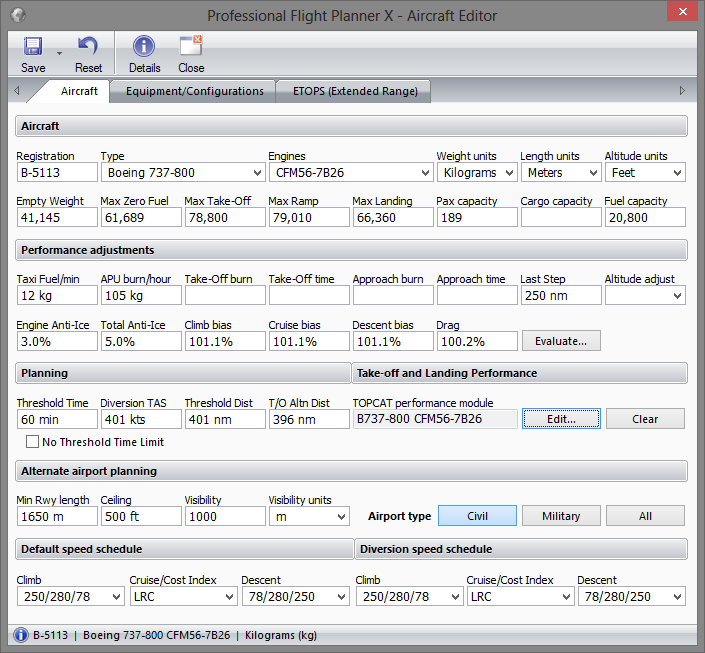The height and width of the screenshot is (653, 705).
Task: Change Altitude units dropdown
Action: [x=645, y=173]
